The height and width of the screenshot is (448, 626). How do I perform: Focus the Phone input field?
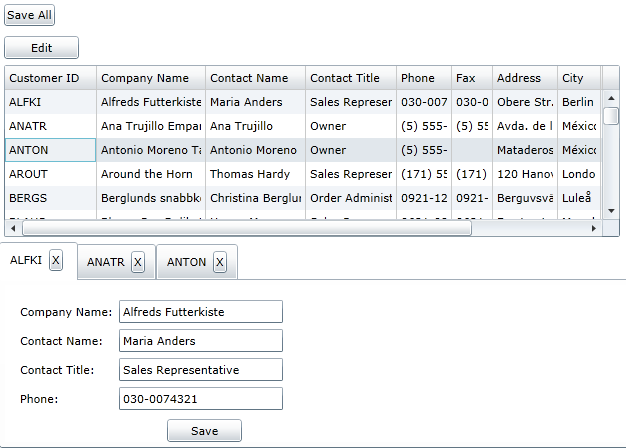tap(201, 399)
